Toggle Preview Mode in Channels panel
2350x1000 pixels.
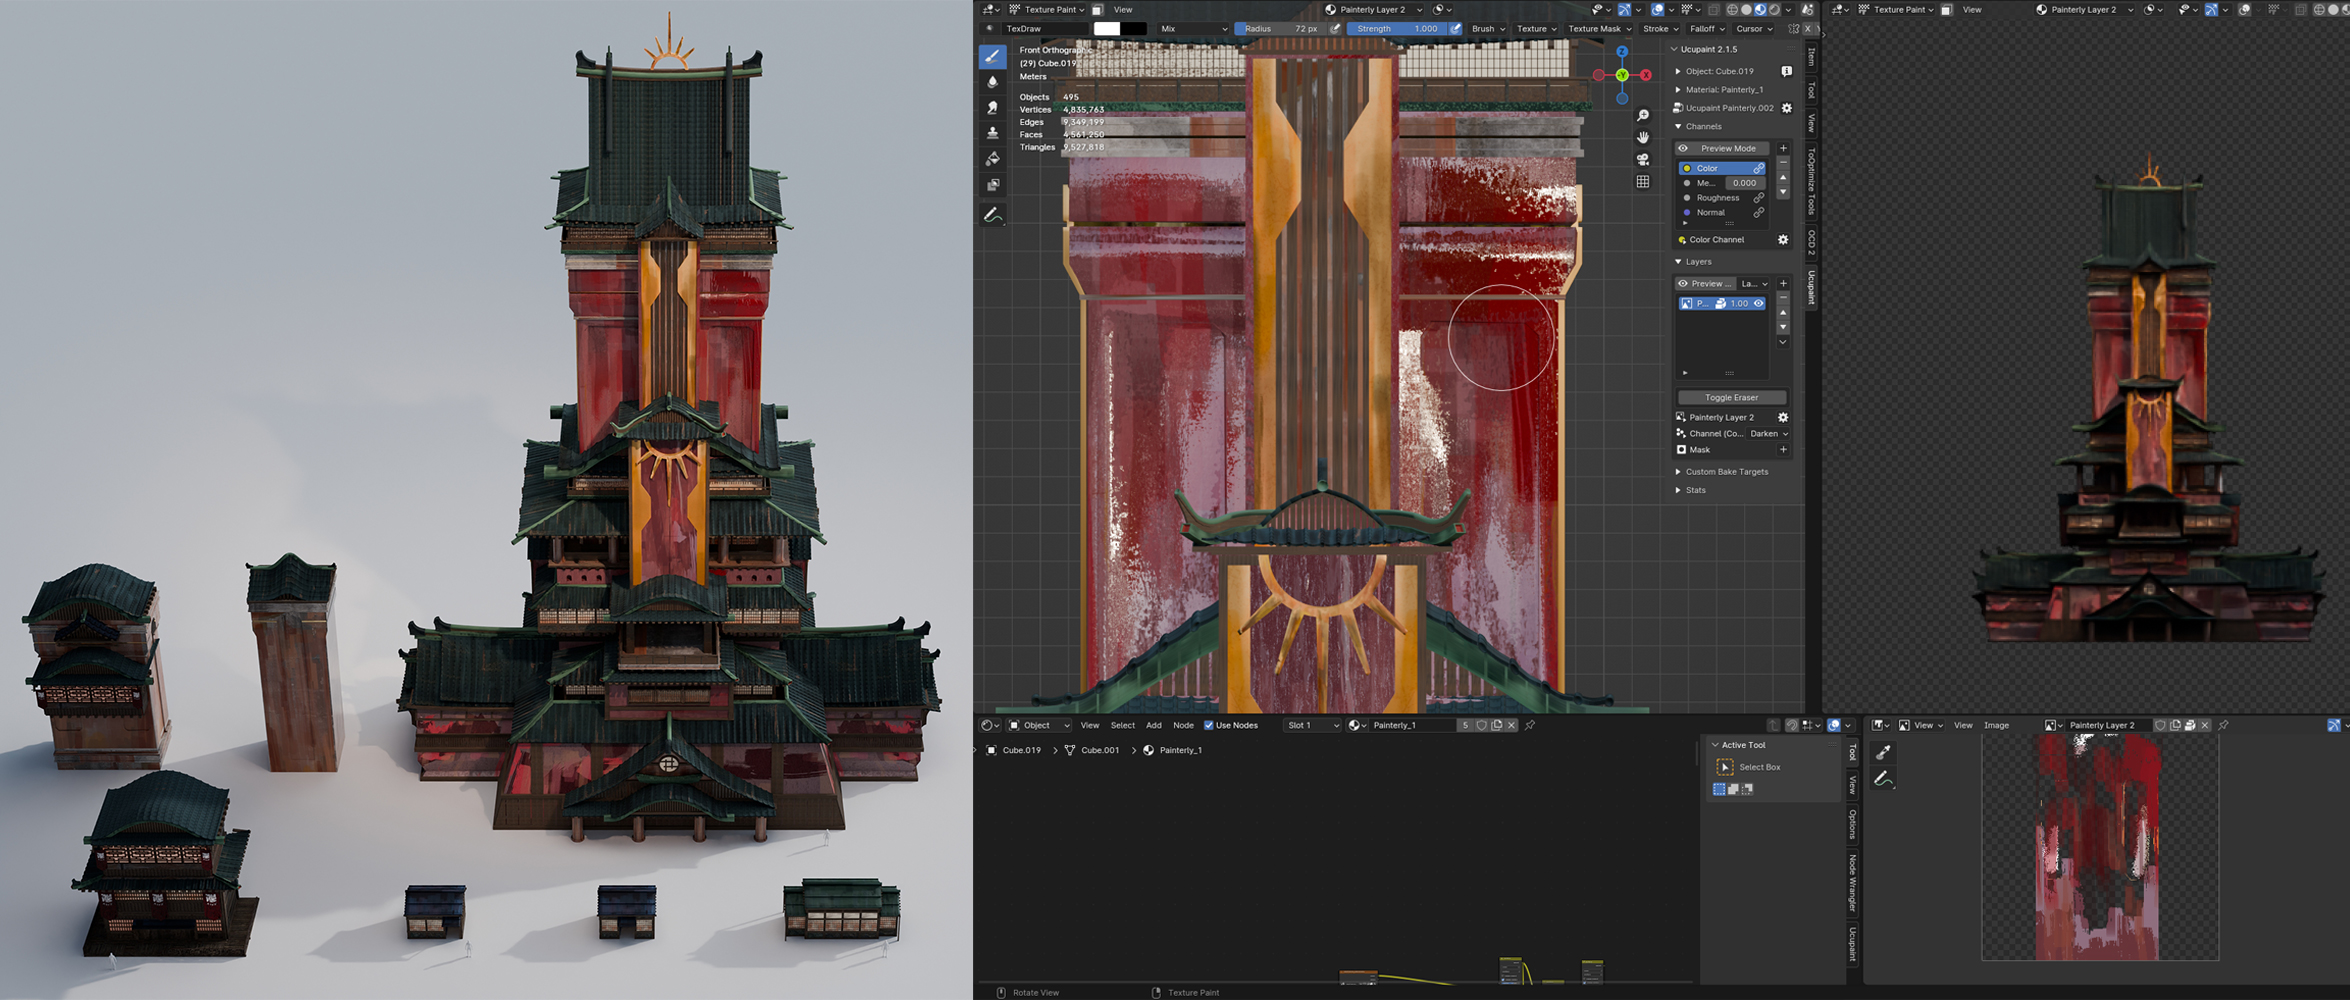pos(1727,148)
